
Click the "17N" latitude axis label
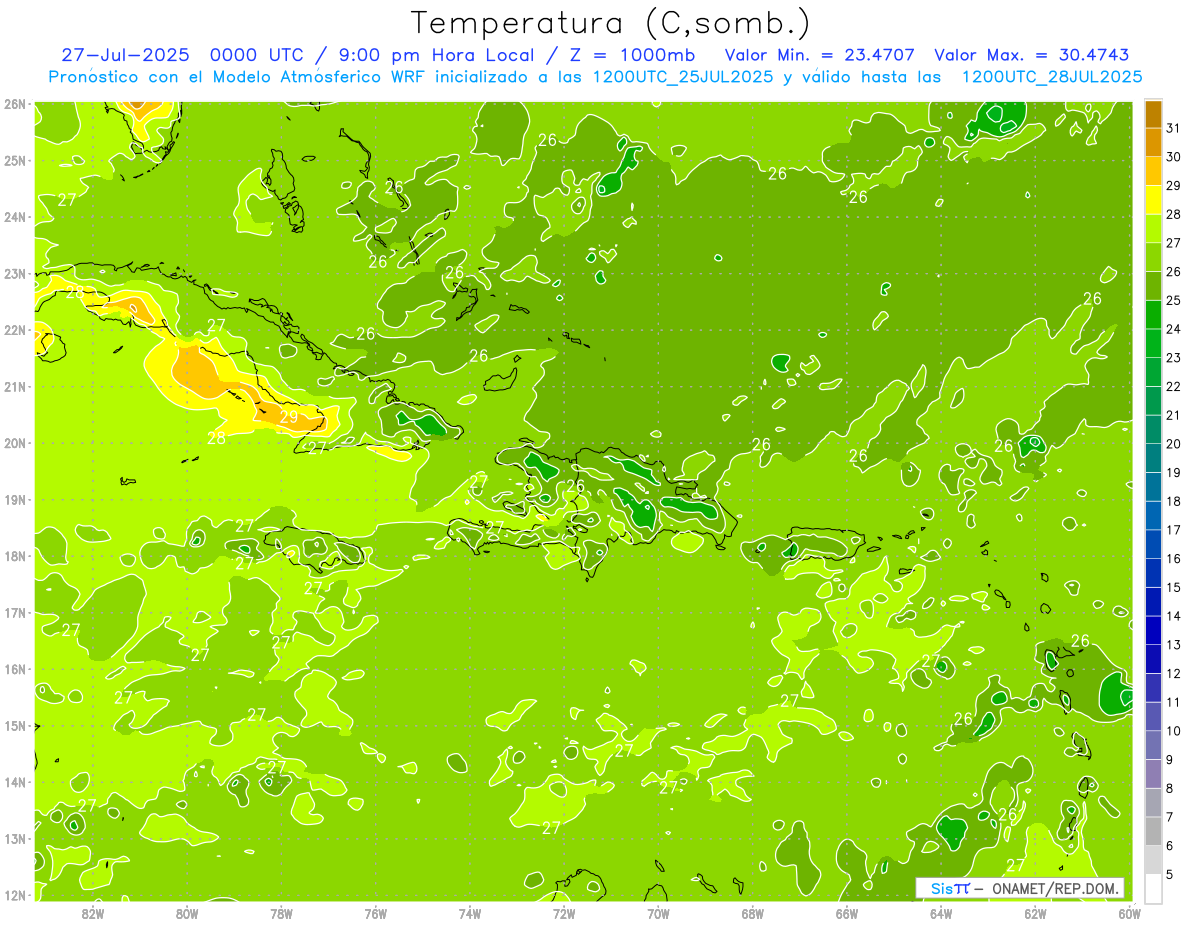point(15,612)
